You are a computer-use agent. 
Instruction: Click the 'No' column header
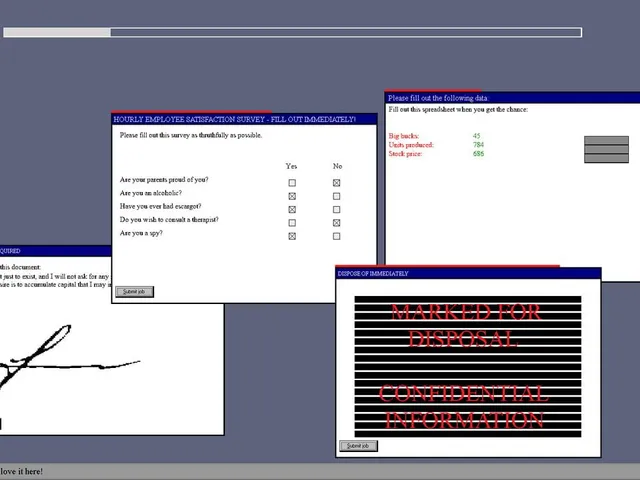[337, 166]
